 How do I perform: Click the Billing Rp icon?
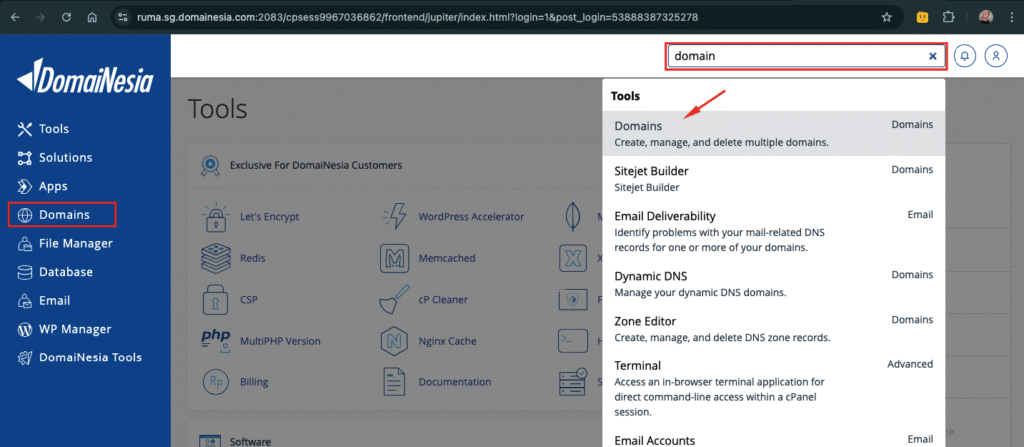pyautogui.click(x=215, y=382)
